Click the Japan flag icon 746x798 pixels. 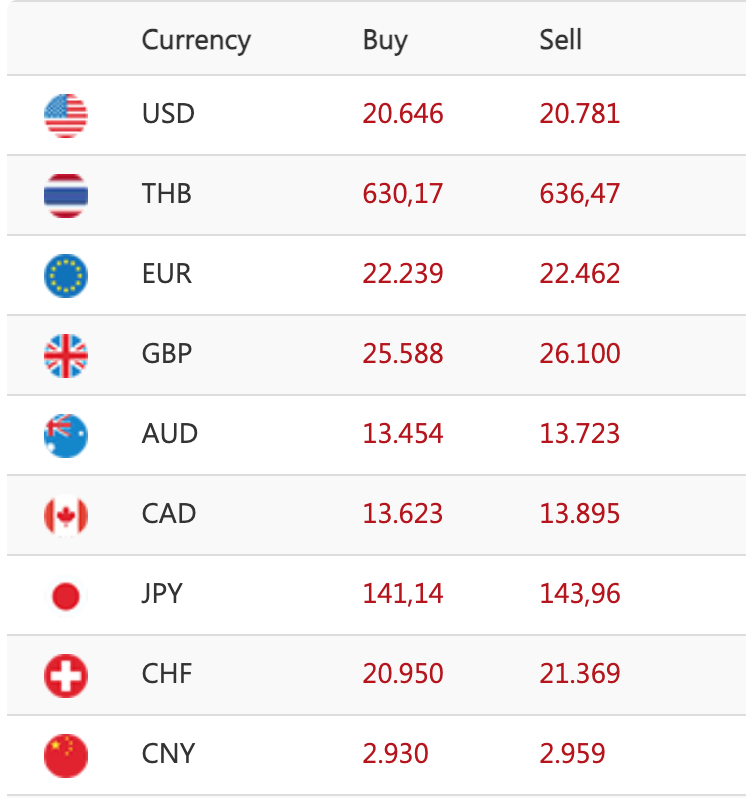tap(66, 596)
